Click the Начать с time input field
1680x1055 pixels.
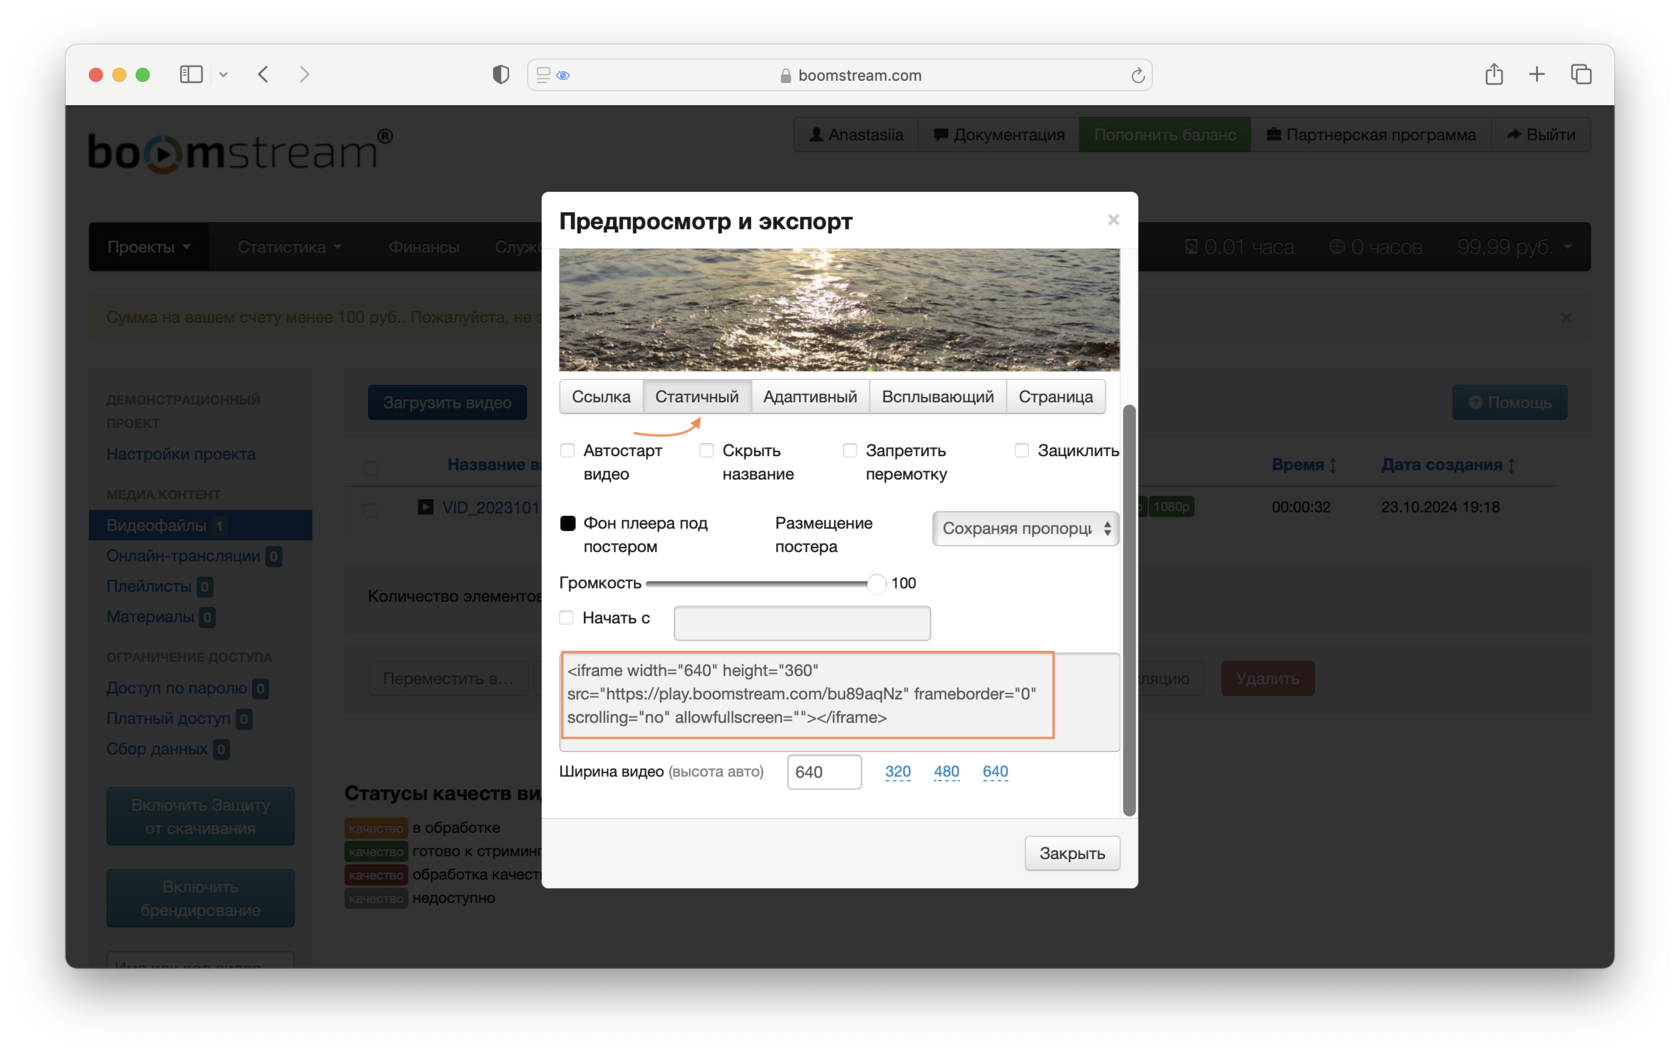tap(802, 623)
